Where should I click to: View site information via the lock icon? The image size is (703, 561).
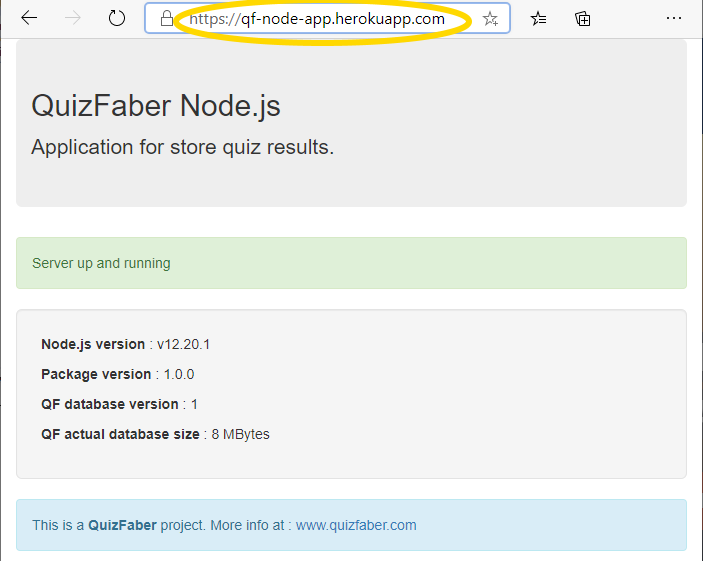(x=167, y=19)
